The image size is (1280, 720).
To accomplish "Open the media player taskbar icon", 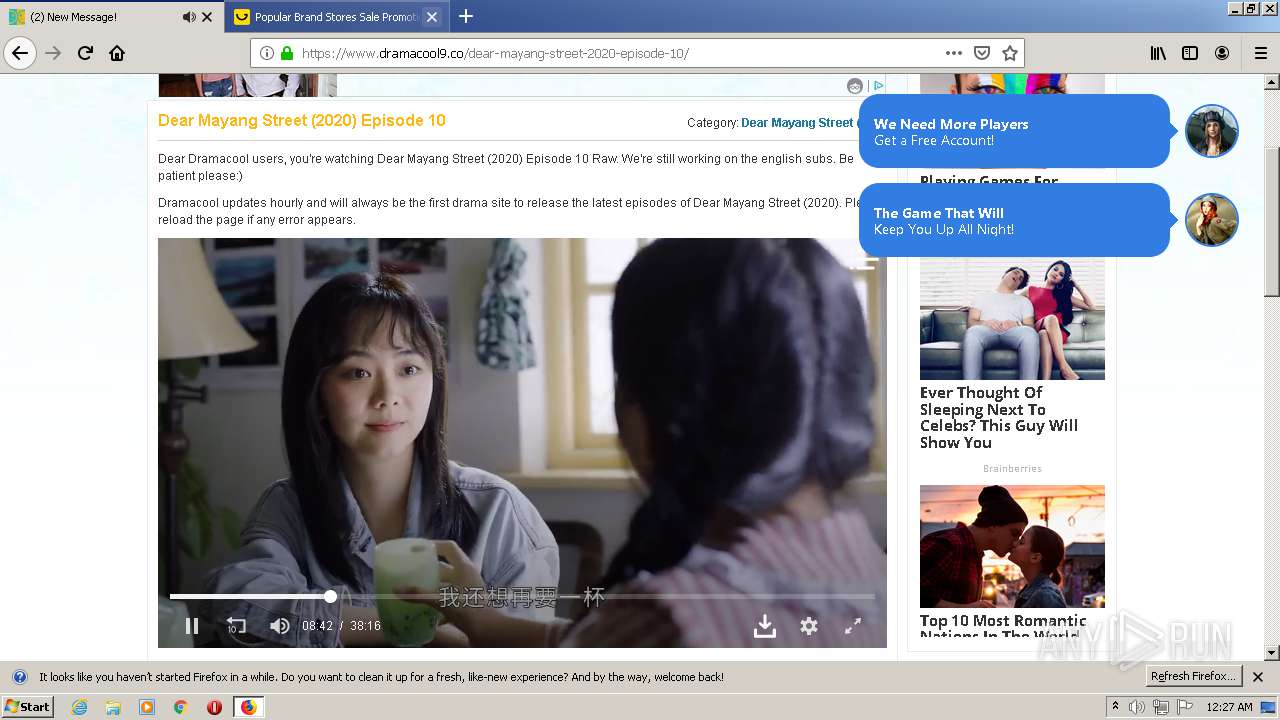I will point(147,707).
